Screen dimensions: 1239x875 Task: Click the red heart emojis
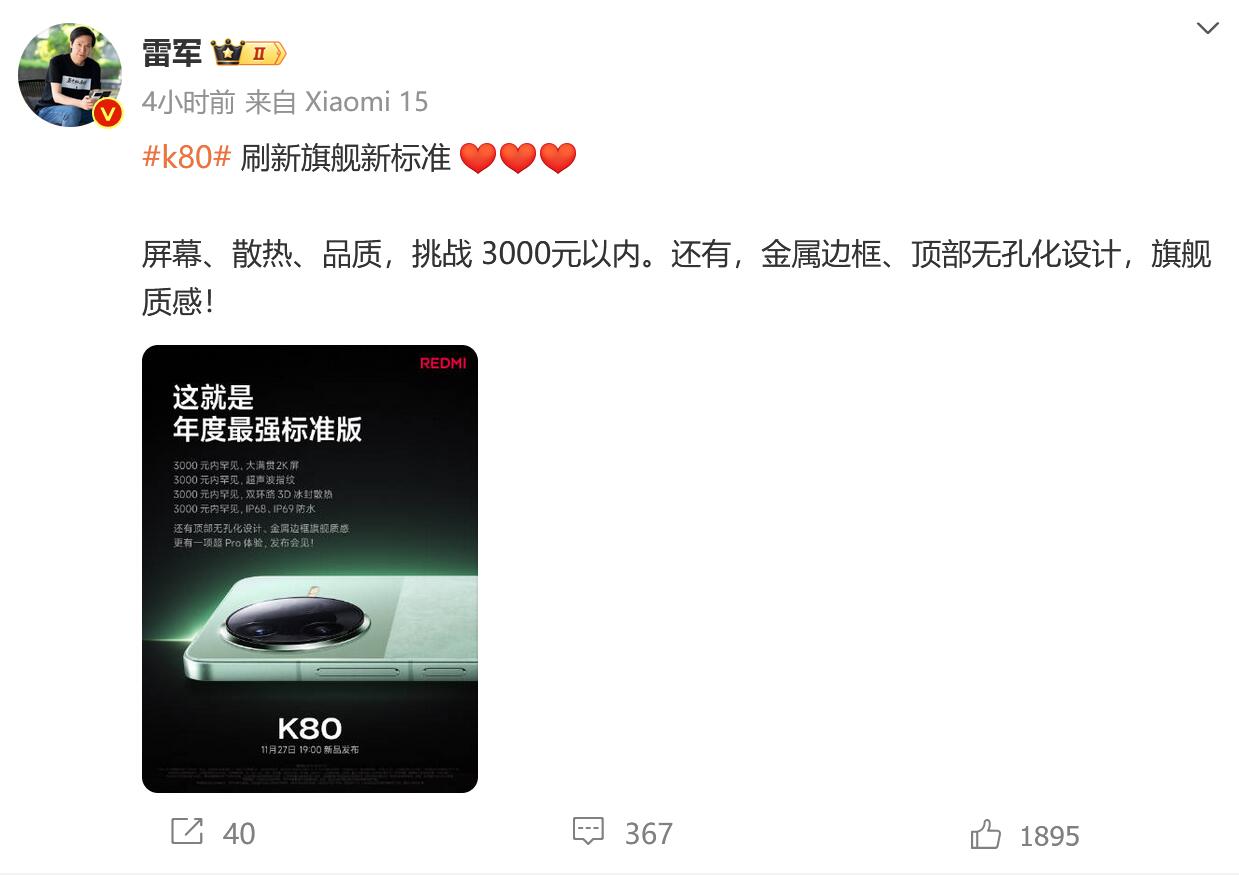click(518, 158)
